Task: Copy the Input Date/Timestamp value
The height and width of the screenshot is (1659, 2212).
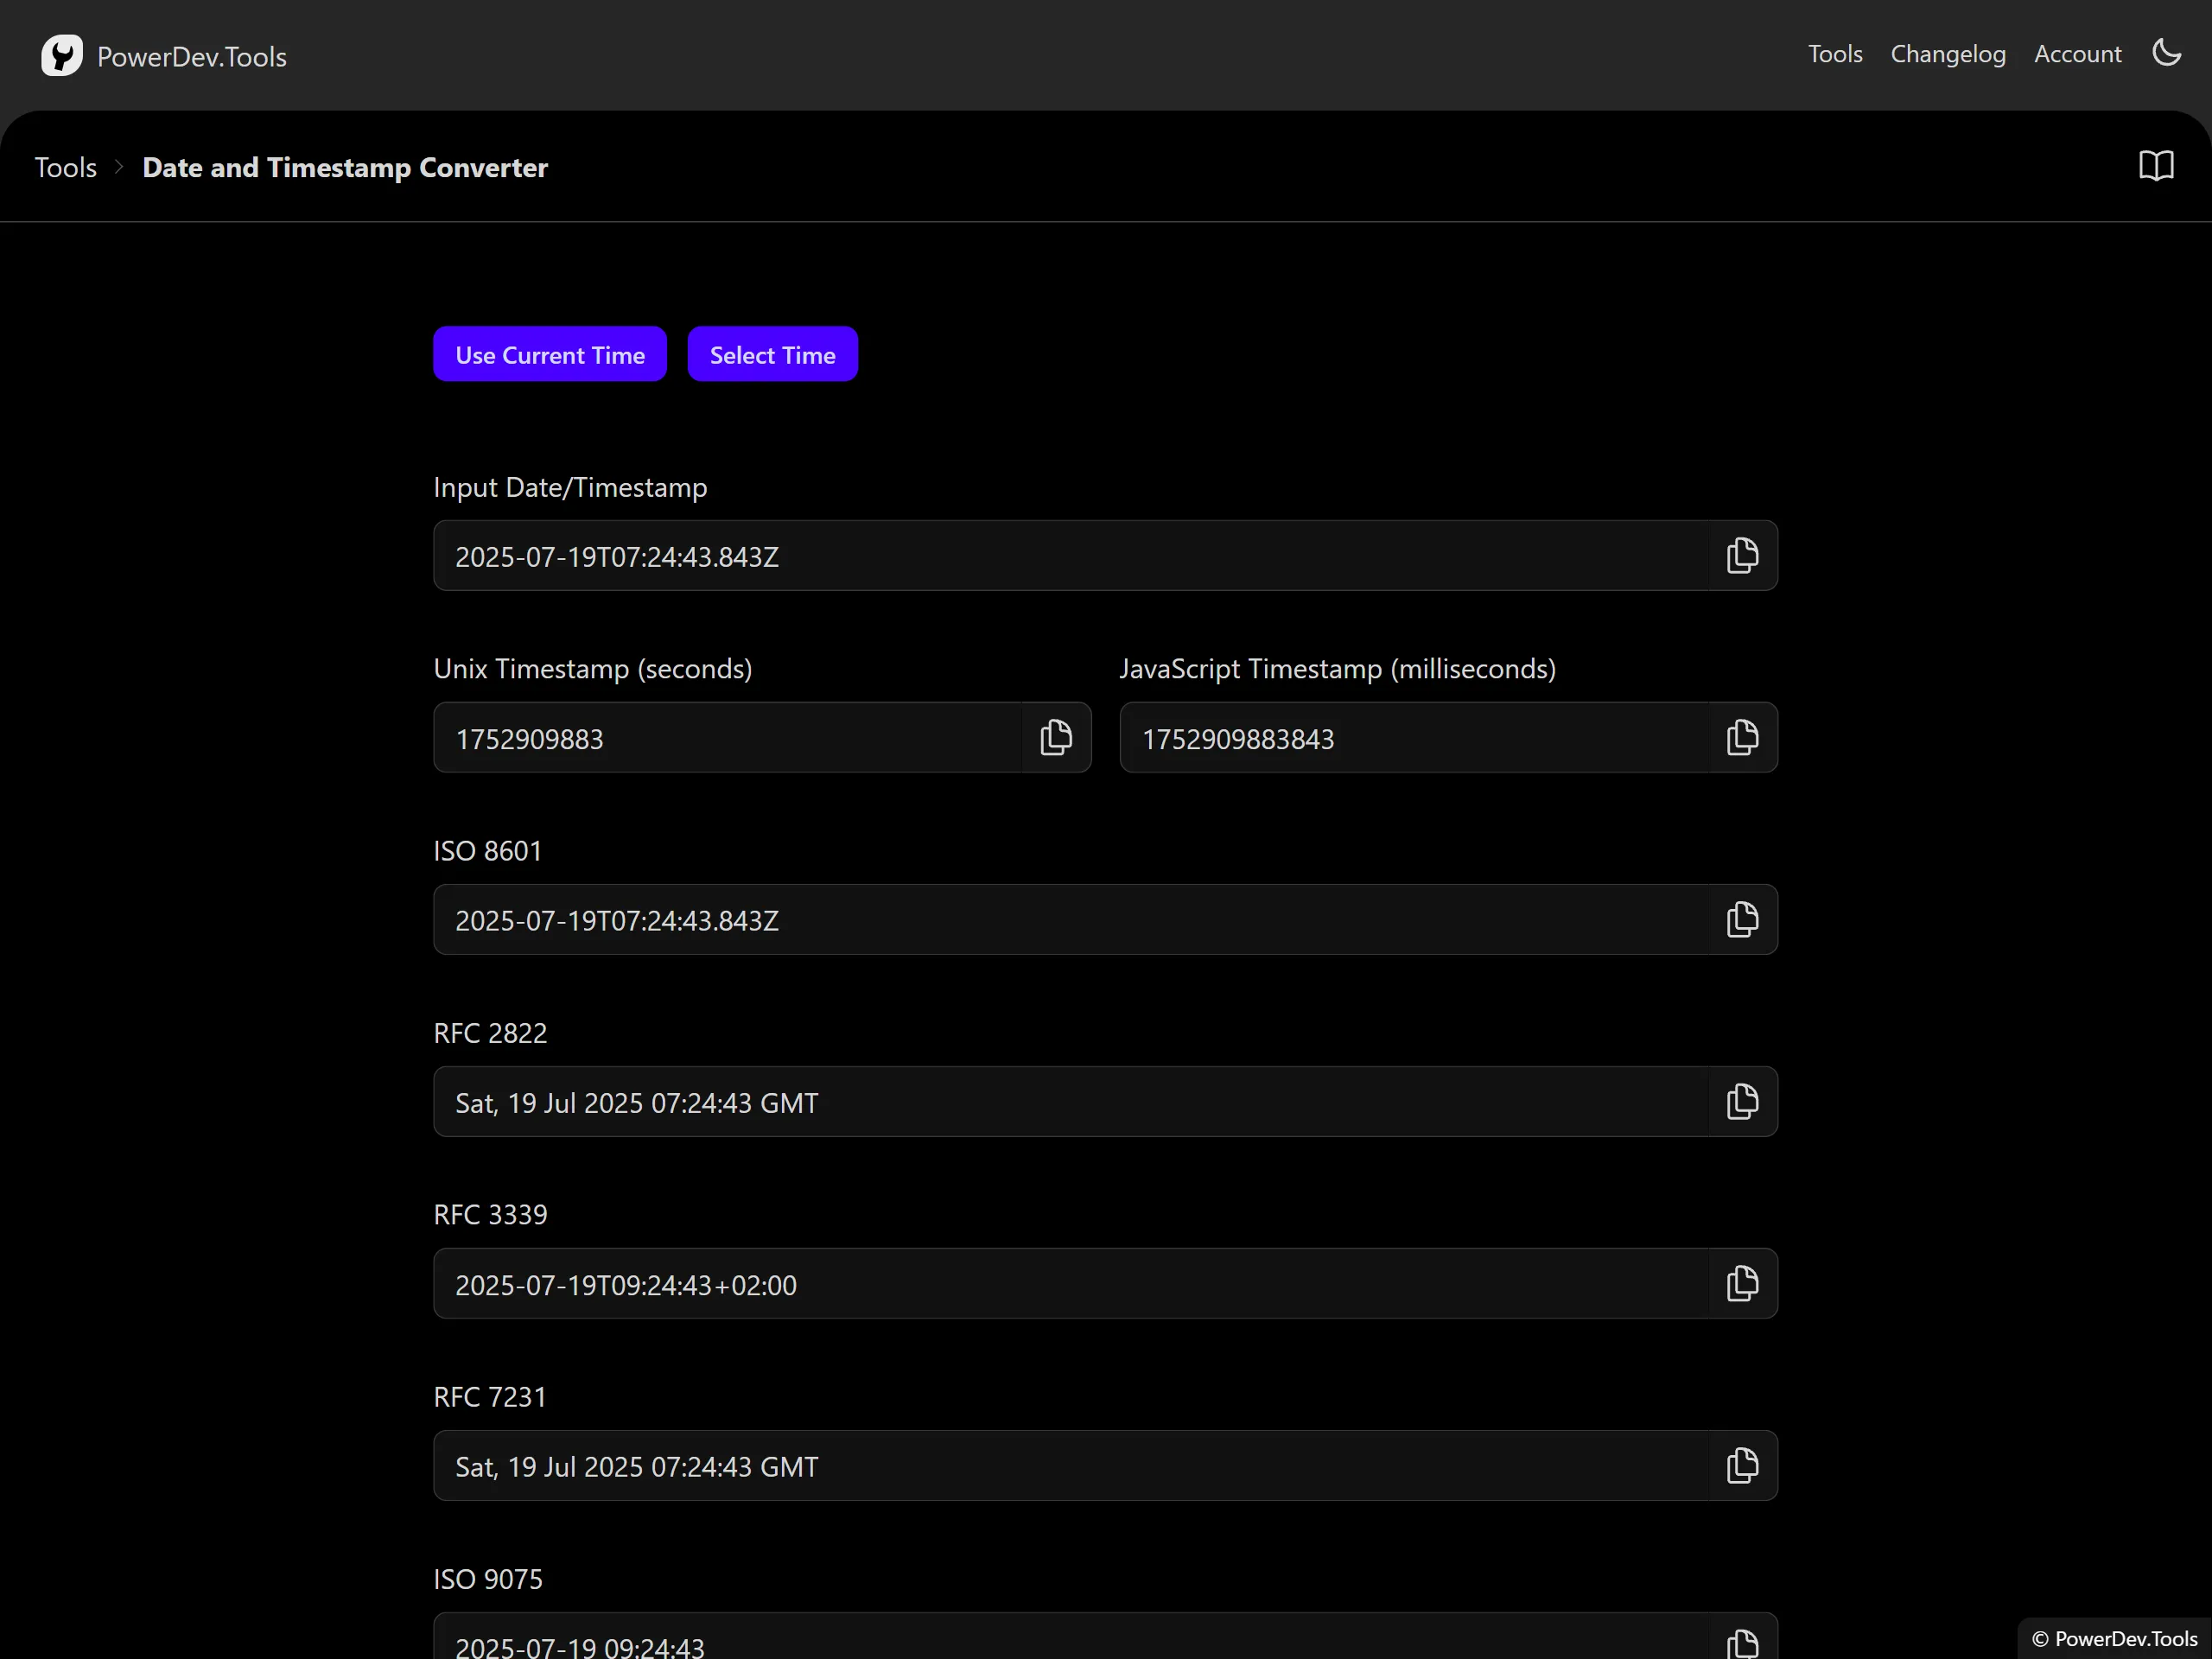Action: click(1742, 556)
